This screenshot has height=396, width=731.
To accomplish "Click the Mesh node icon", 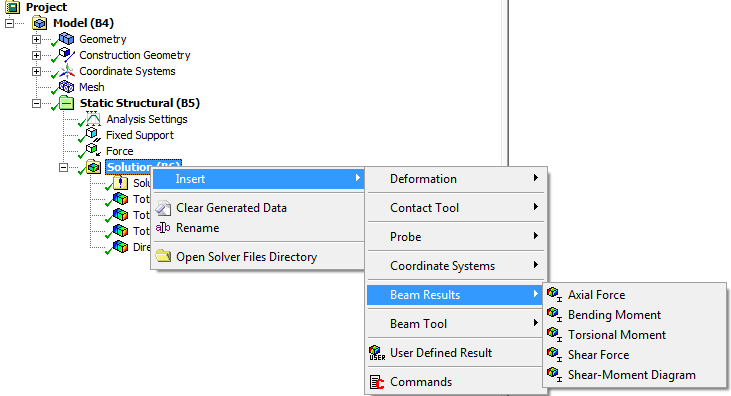I will click(66, 87).
